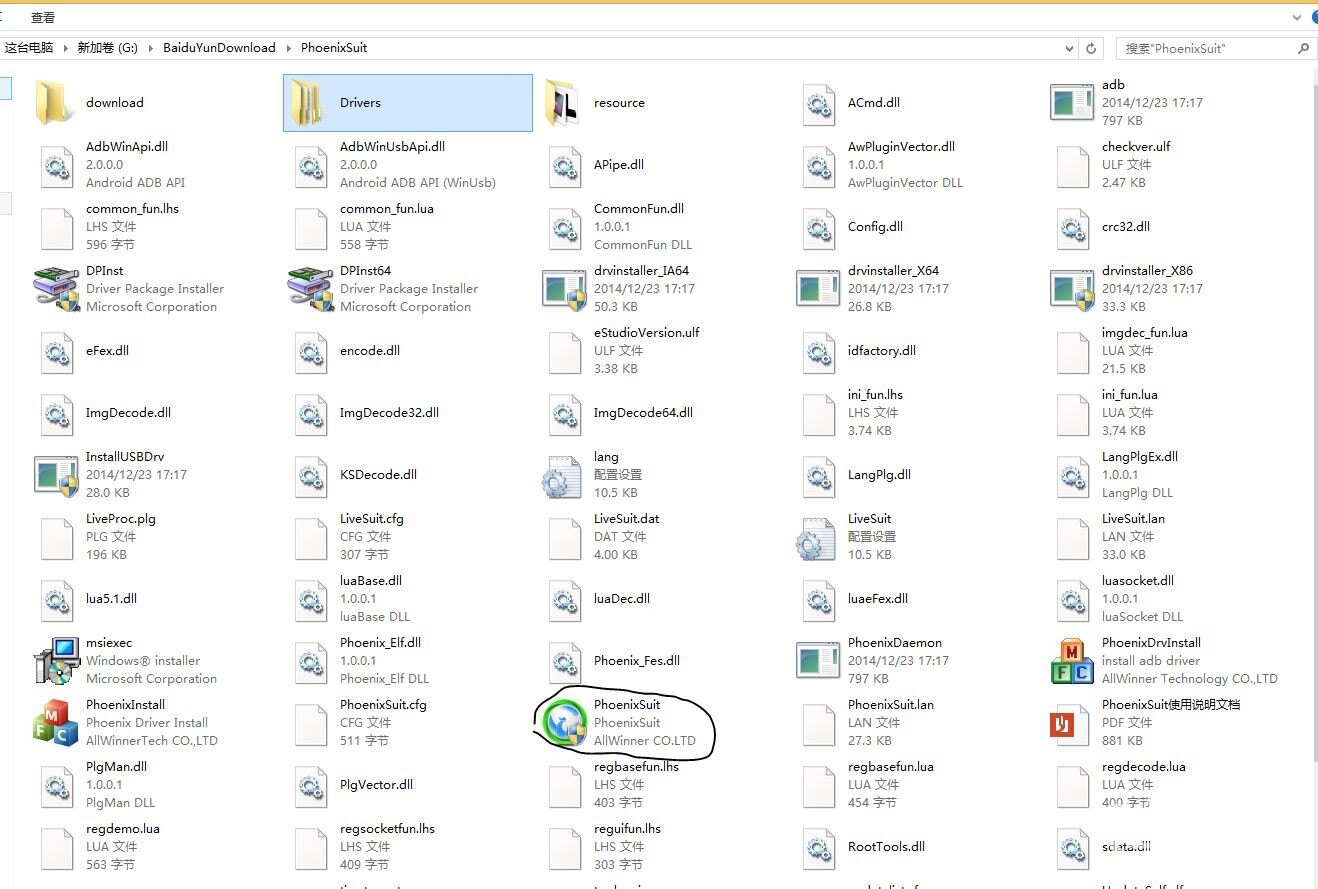Viewport: 1318px width, 889px height.
Task: Click the LiveSuit configuration settings gear icon
Action: pyautogui.click(x=817, y=537)
